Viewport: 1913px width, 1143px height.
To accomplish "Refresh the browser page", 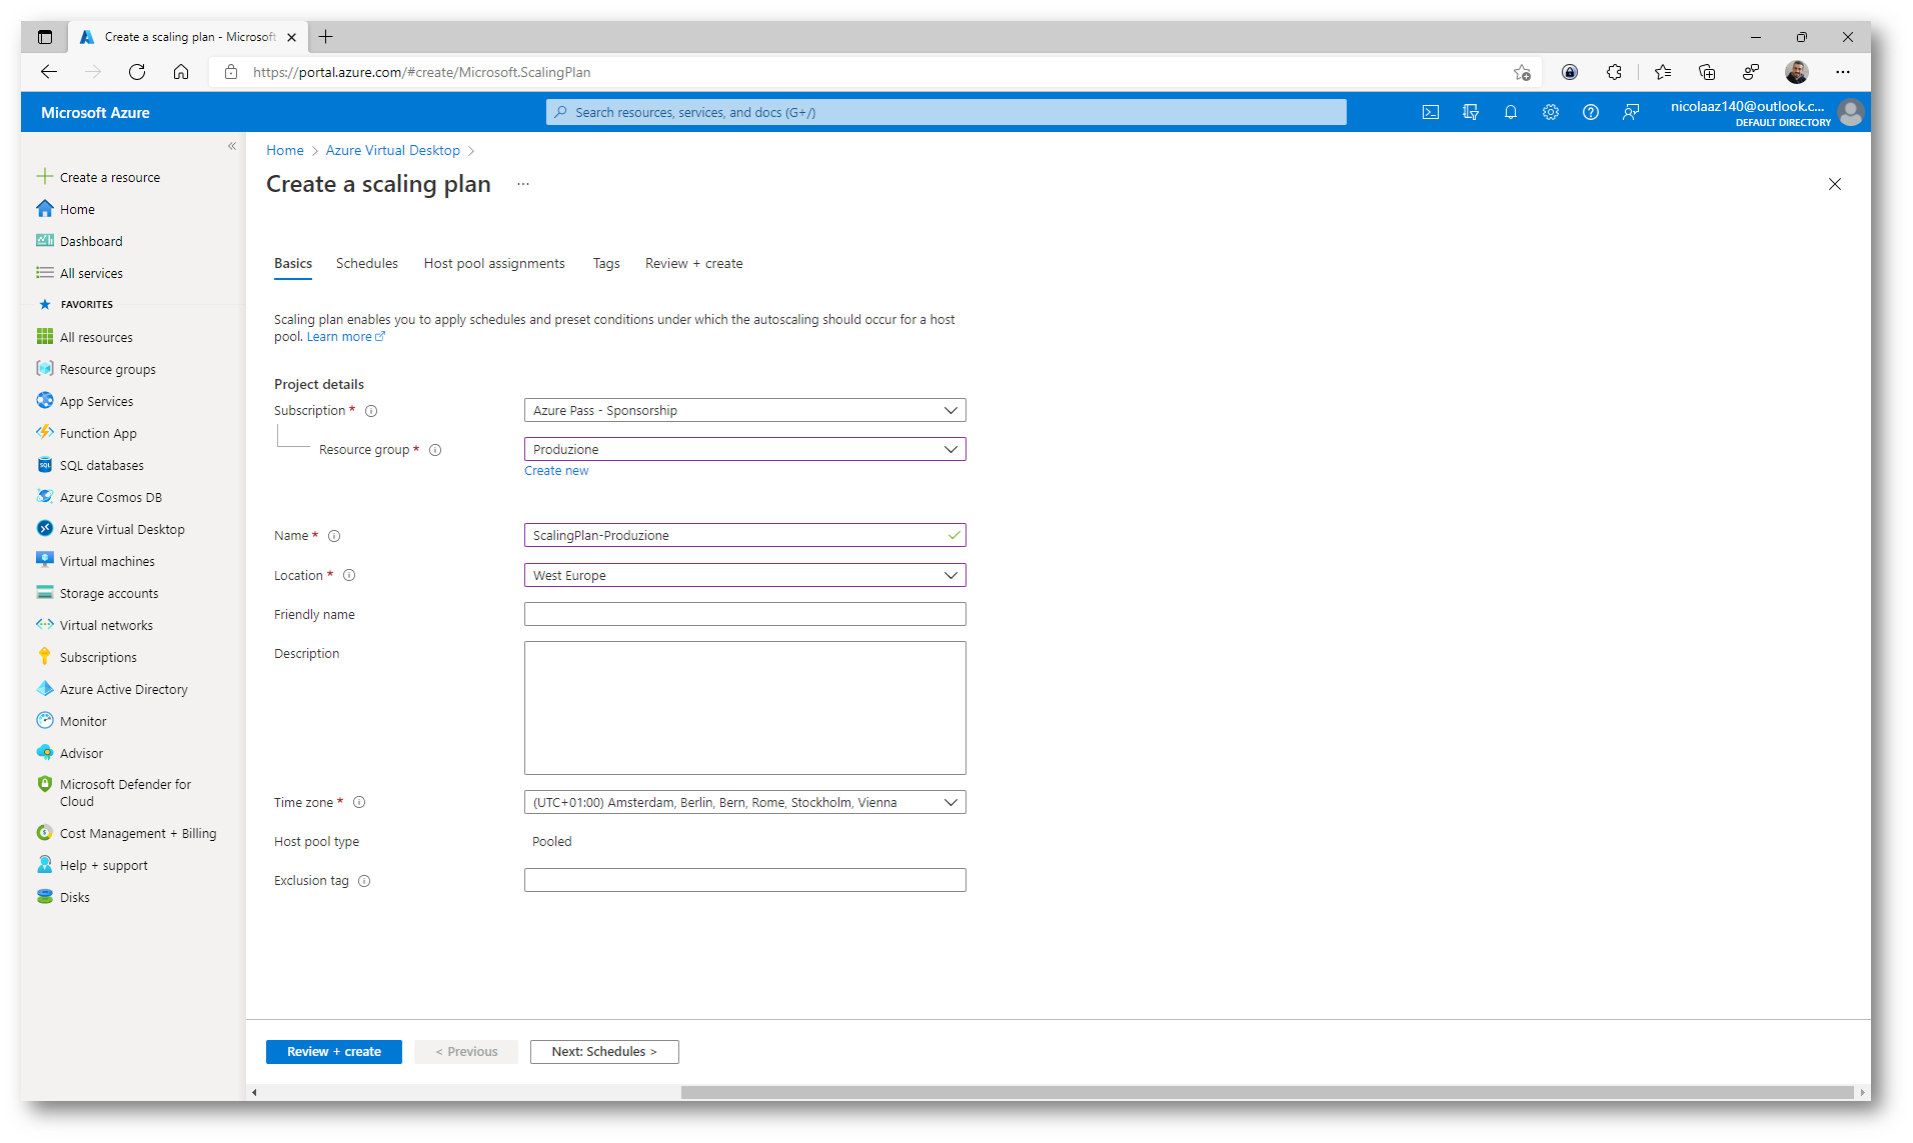I will [x=137, y=72].
